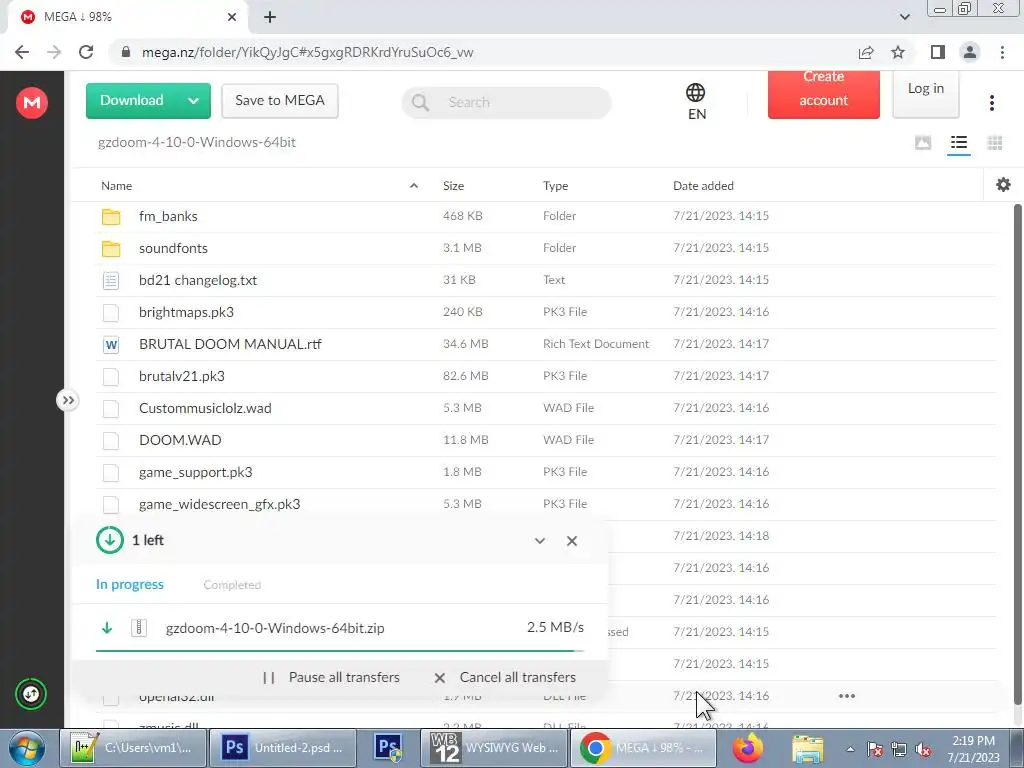Toggle browser side panel icon
This screenshot has width=1024, height=768.
click(938, 52)
